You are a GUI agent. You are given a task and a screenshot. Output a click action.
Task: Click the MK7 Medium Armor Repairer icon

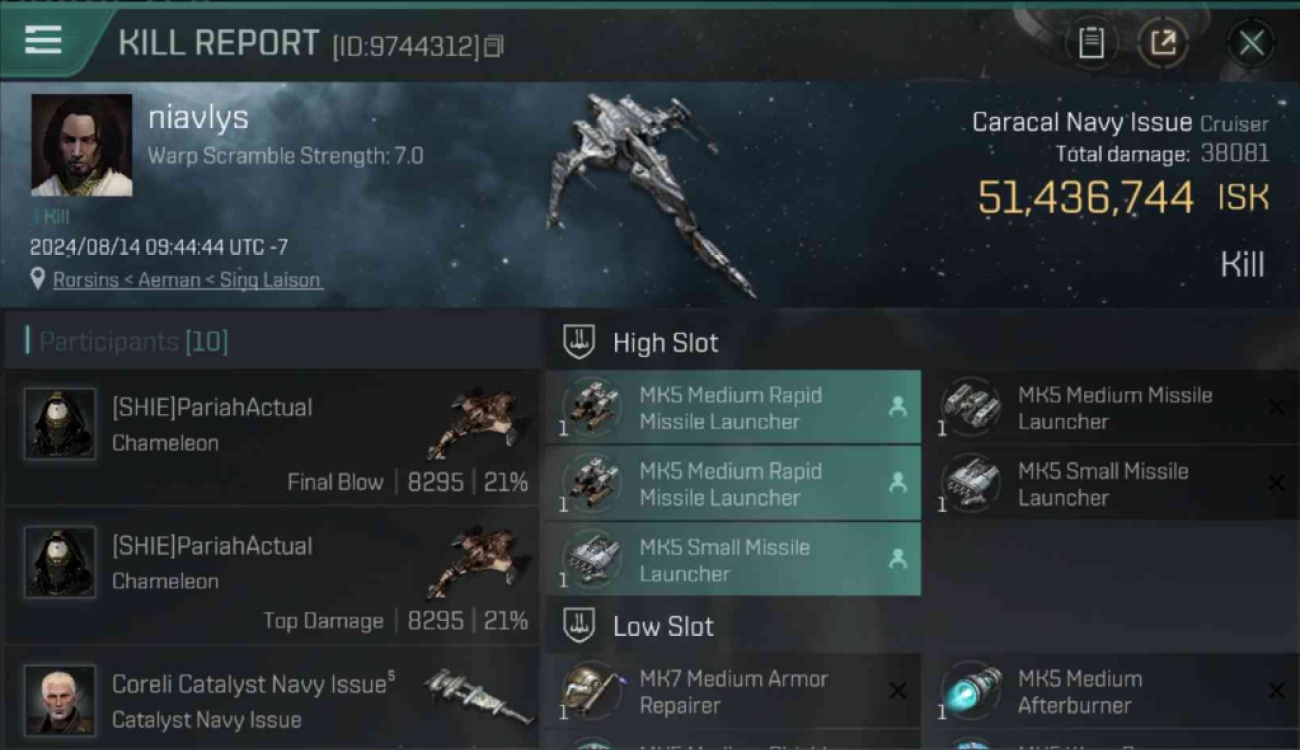point(591,691)
